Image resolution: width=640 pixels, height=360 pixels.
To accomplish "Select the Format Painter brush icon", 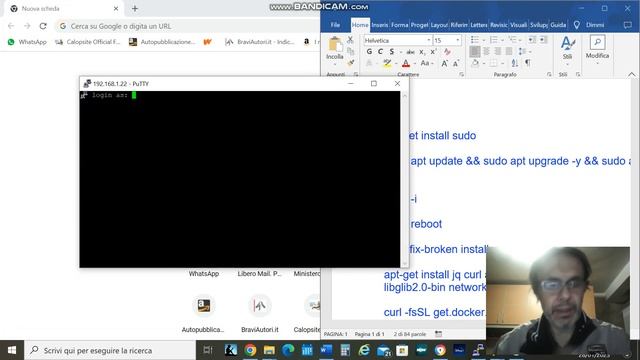I will (350, 62).
